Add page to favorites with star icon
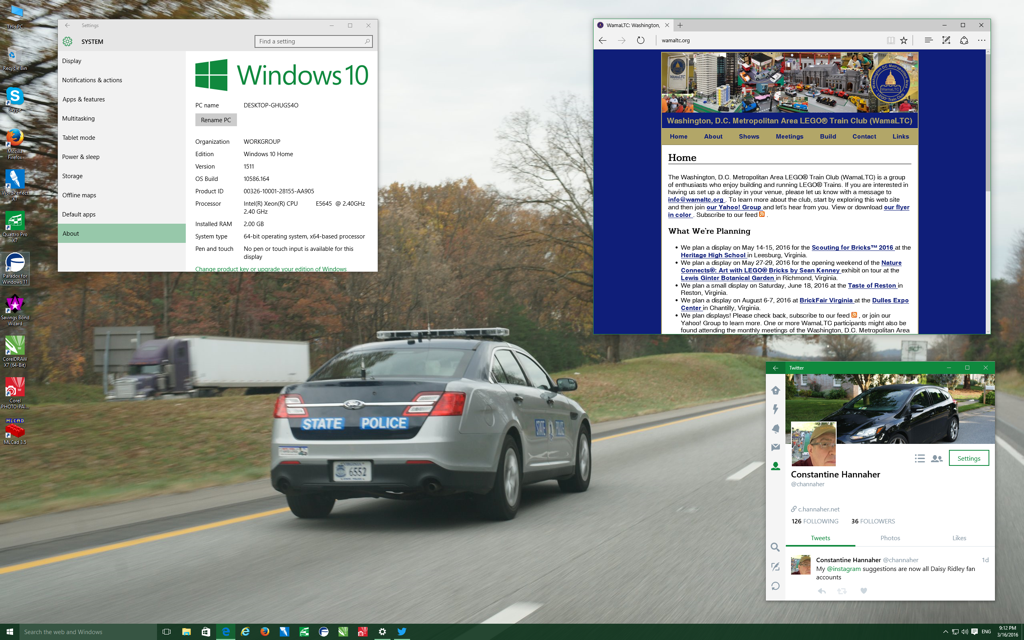This screenshot has width=1024, height=640. 904,41
